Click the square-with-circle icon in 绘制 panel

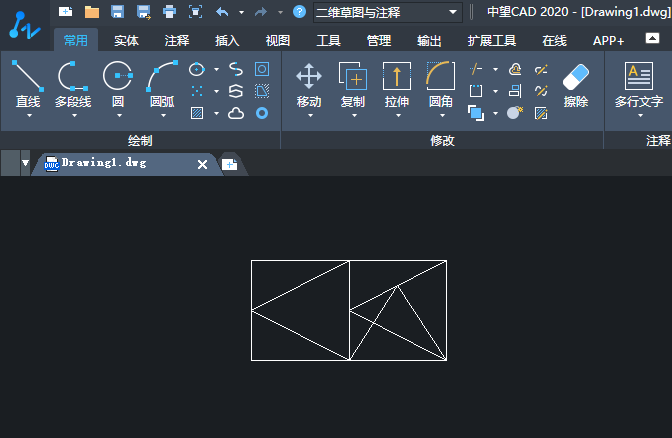pyautogui.click(x=262, y=69)
